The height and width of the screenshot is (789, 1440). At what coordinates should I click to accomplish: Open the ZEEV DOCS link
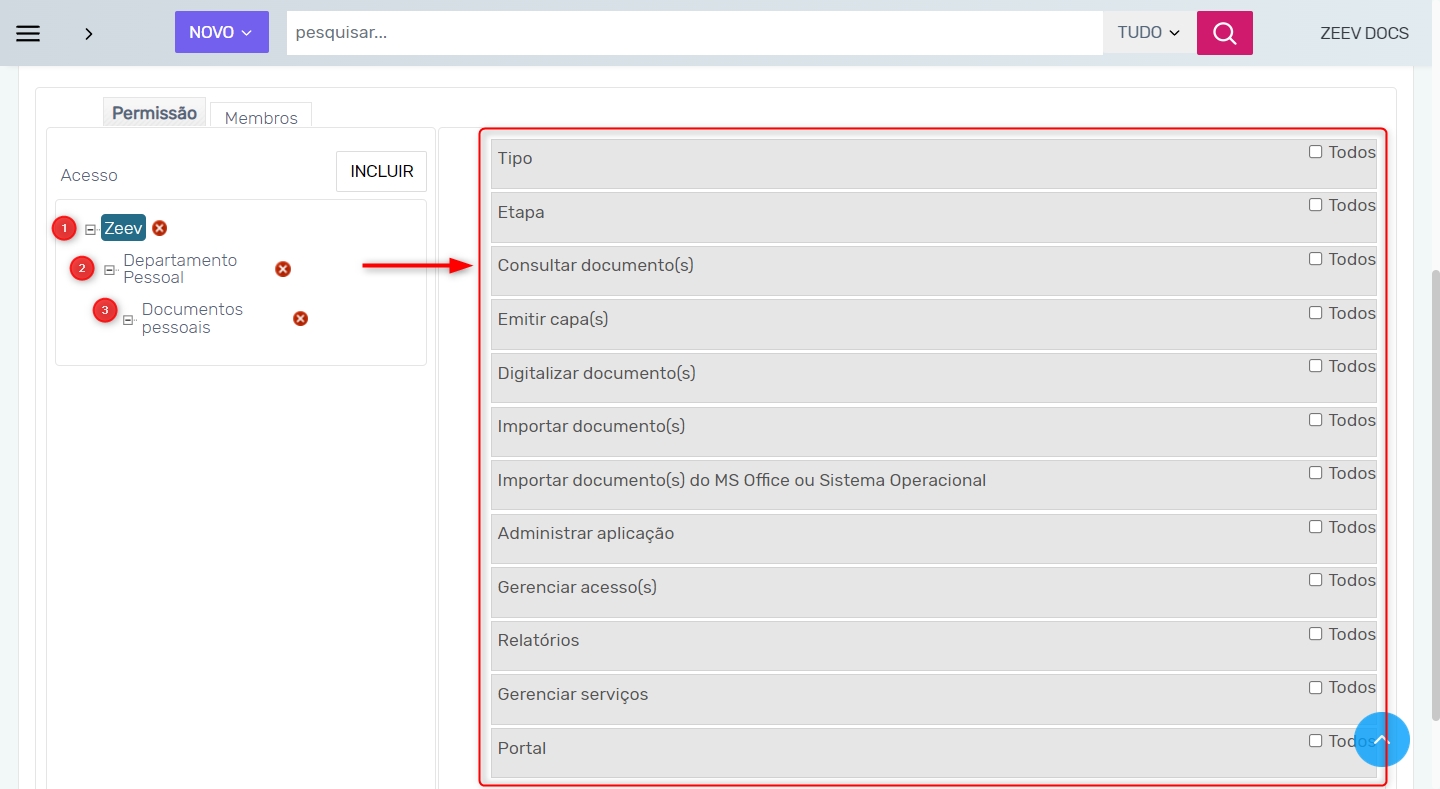(1364, 33)
